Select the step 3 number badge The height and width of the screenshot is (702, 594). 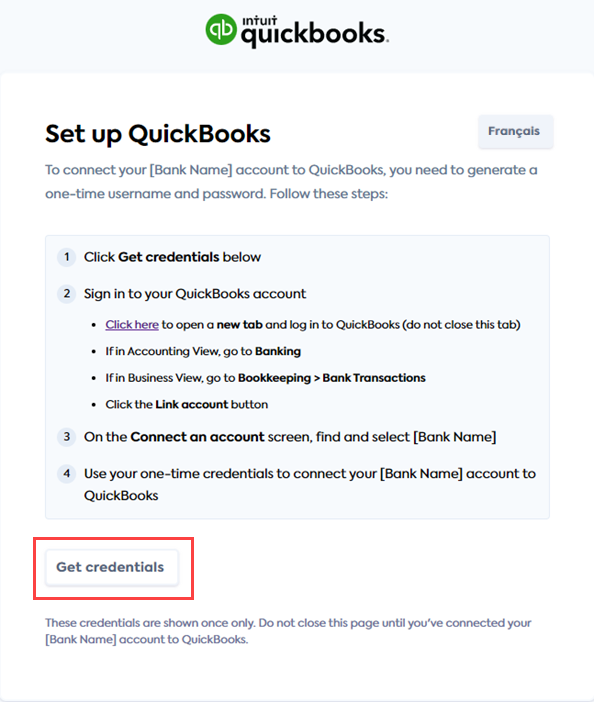pos(67,437)
